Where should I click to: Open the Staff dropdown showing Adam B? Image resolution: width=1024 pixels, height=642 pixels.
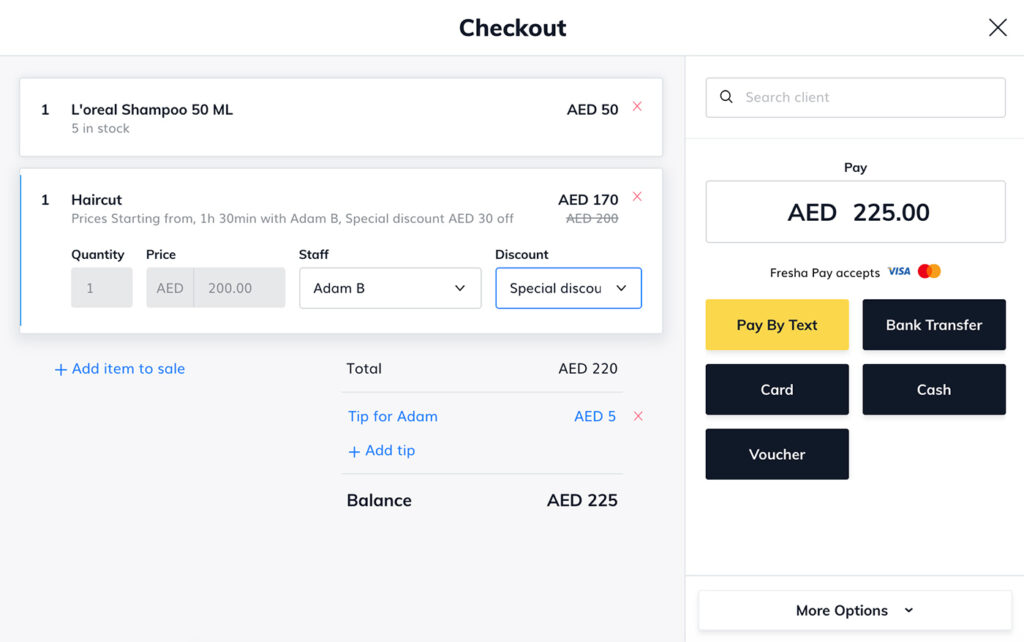click(390, 288)
